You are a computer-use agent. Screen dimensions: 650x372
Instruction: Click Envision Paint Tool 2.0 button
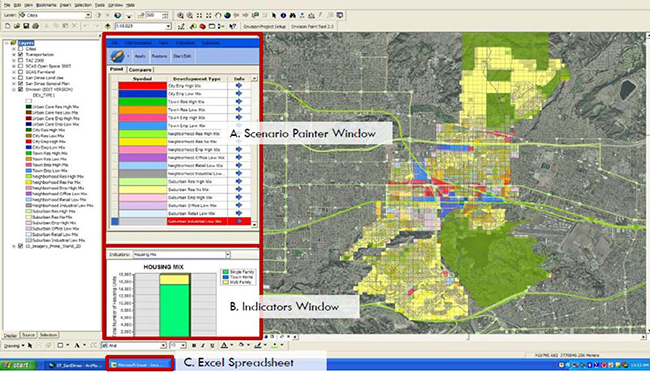[312, 26]
